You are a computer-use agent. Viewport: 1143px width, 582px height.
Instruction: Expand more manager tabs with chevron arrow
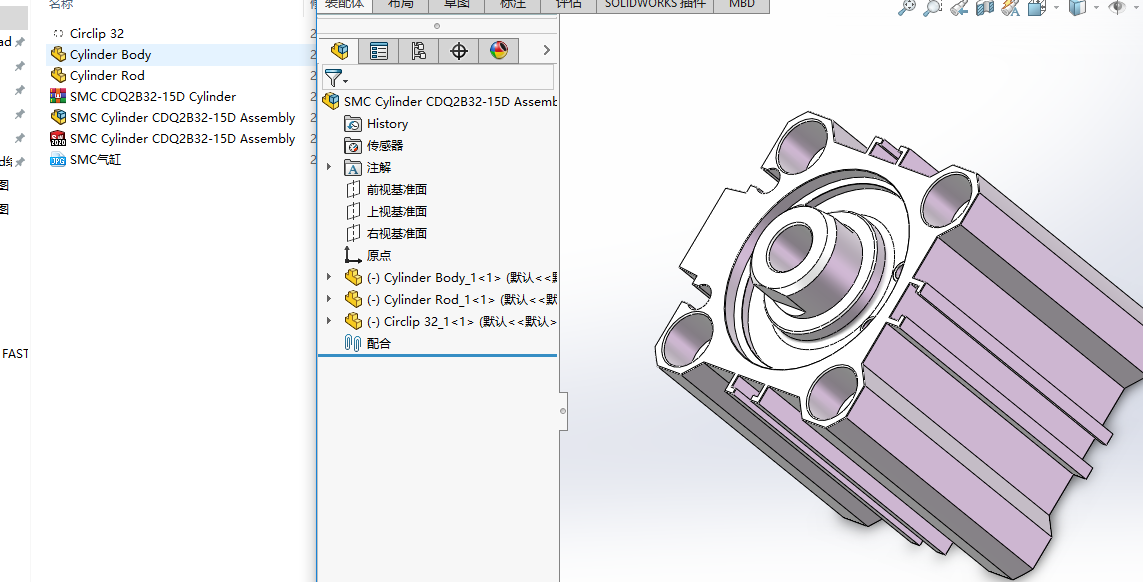tap(547, 50)
